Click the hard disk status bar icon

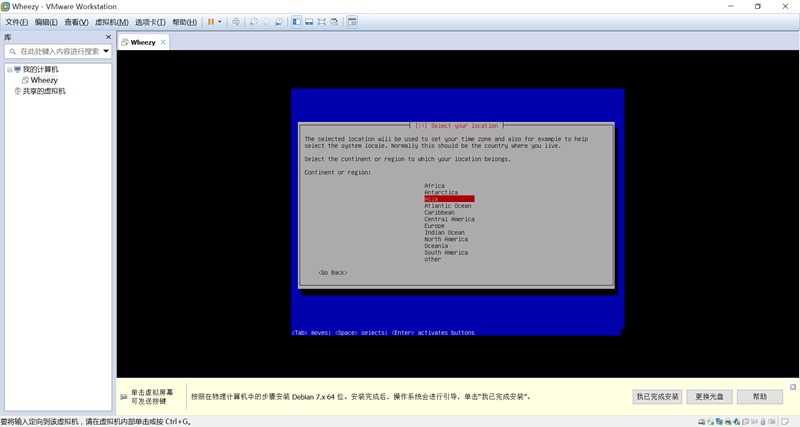pyautogui.click(x=701, y=422)
